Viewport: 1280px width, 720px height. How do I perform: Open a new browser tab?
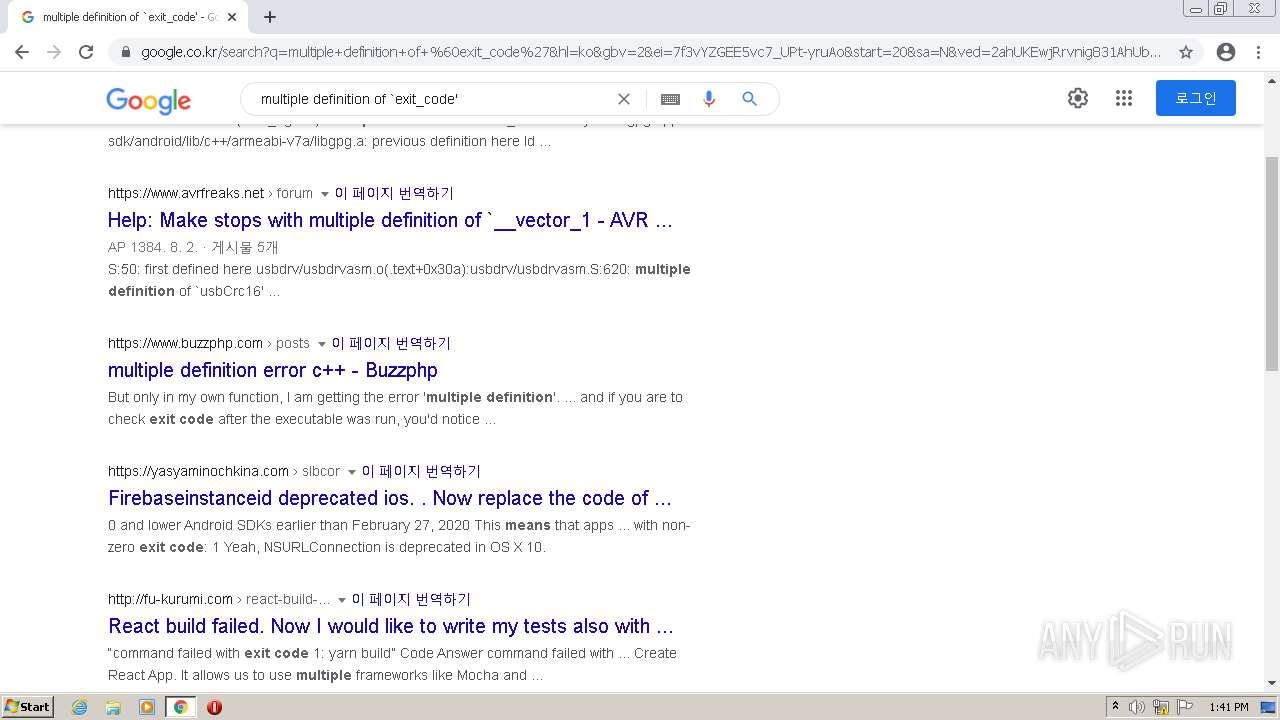click(x=270, y=17)
